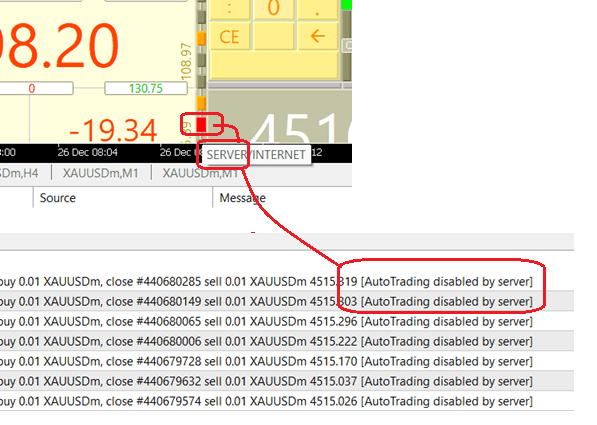Click the vertical 108.97 price label
This screenshot has height=425, width=597.
(x=185, y=61)
